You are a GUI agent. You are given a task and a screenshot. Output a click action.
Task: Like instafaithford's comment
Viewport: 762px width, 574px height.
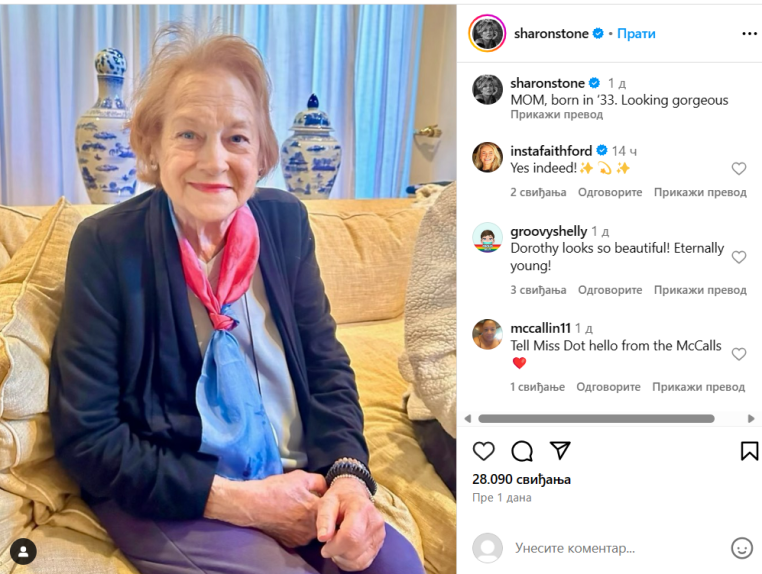[x=739, y=169]
